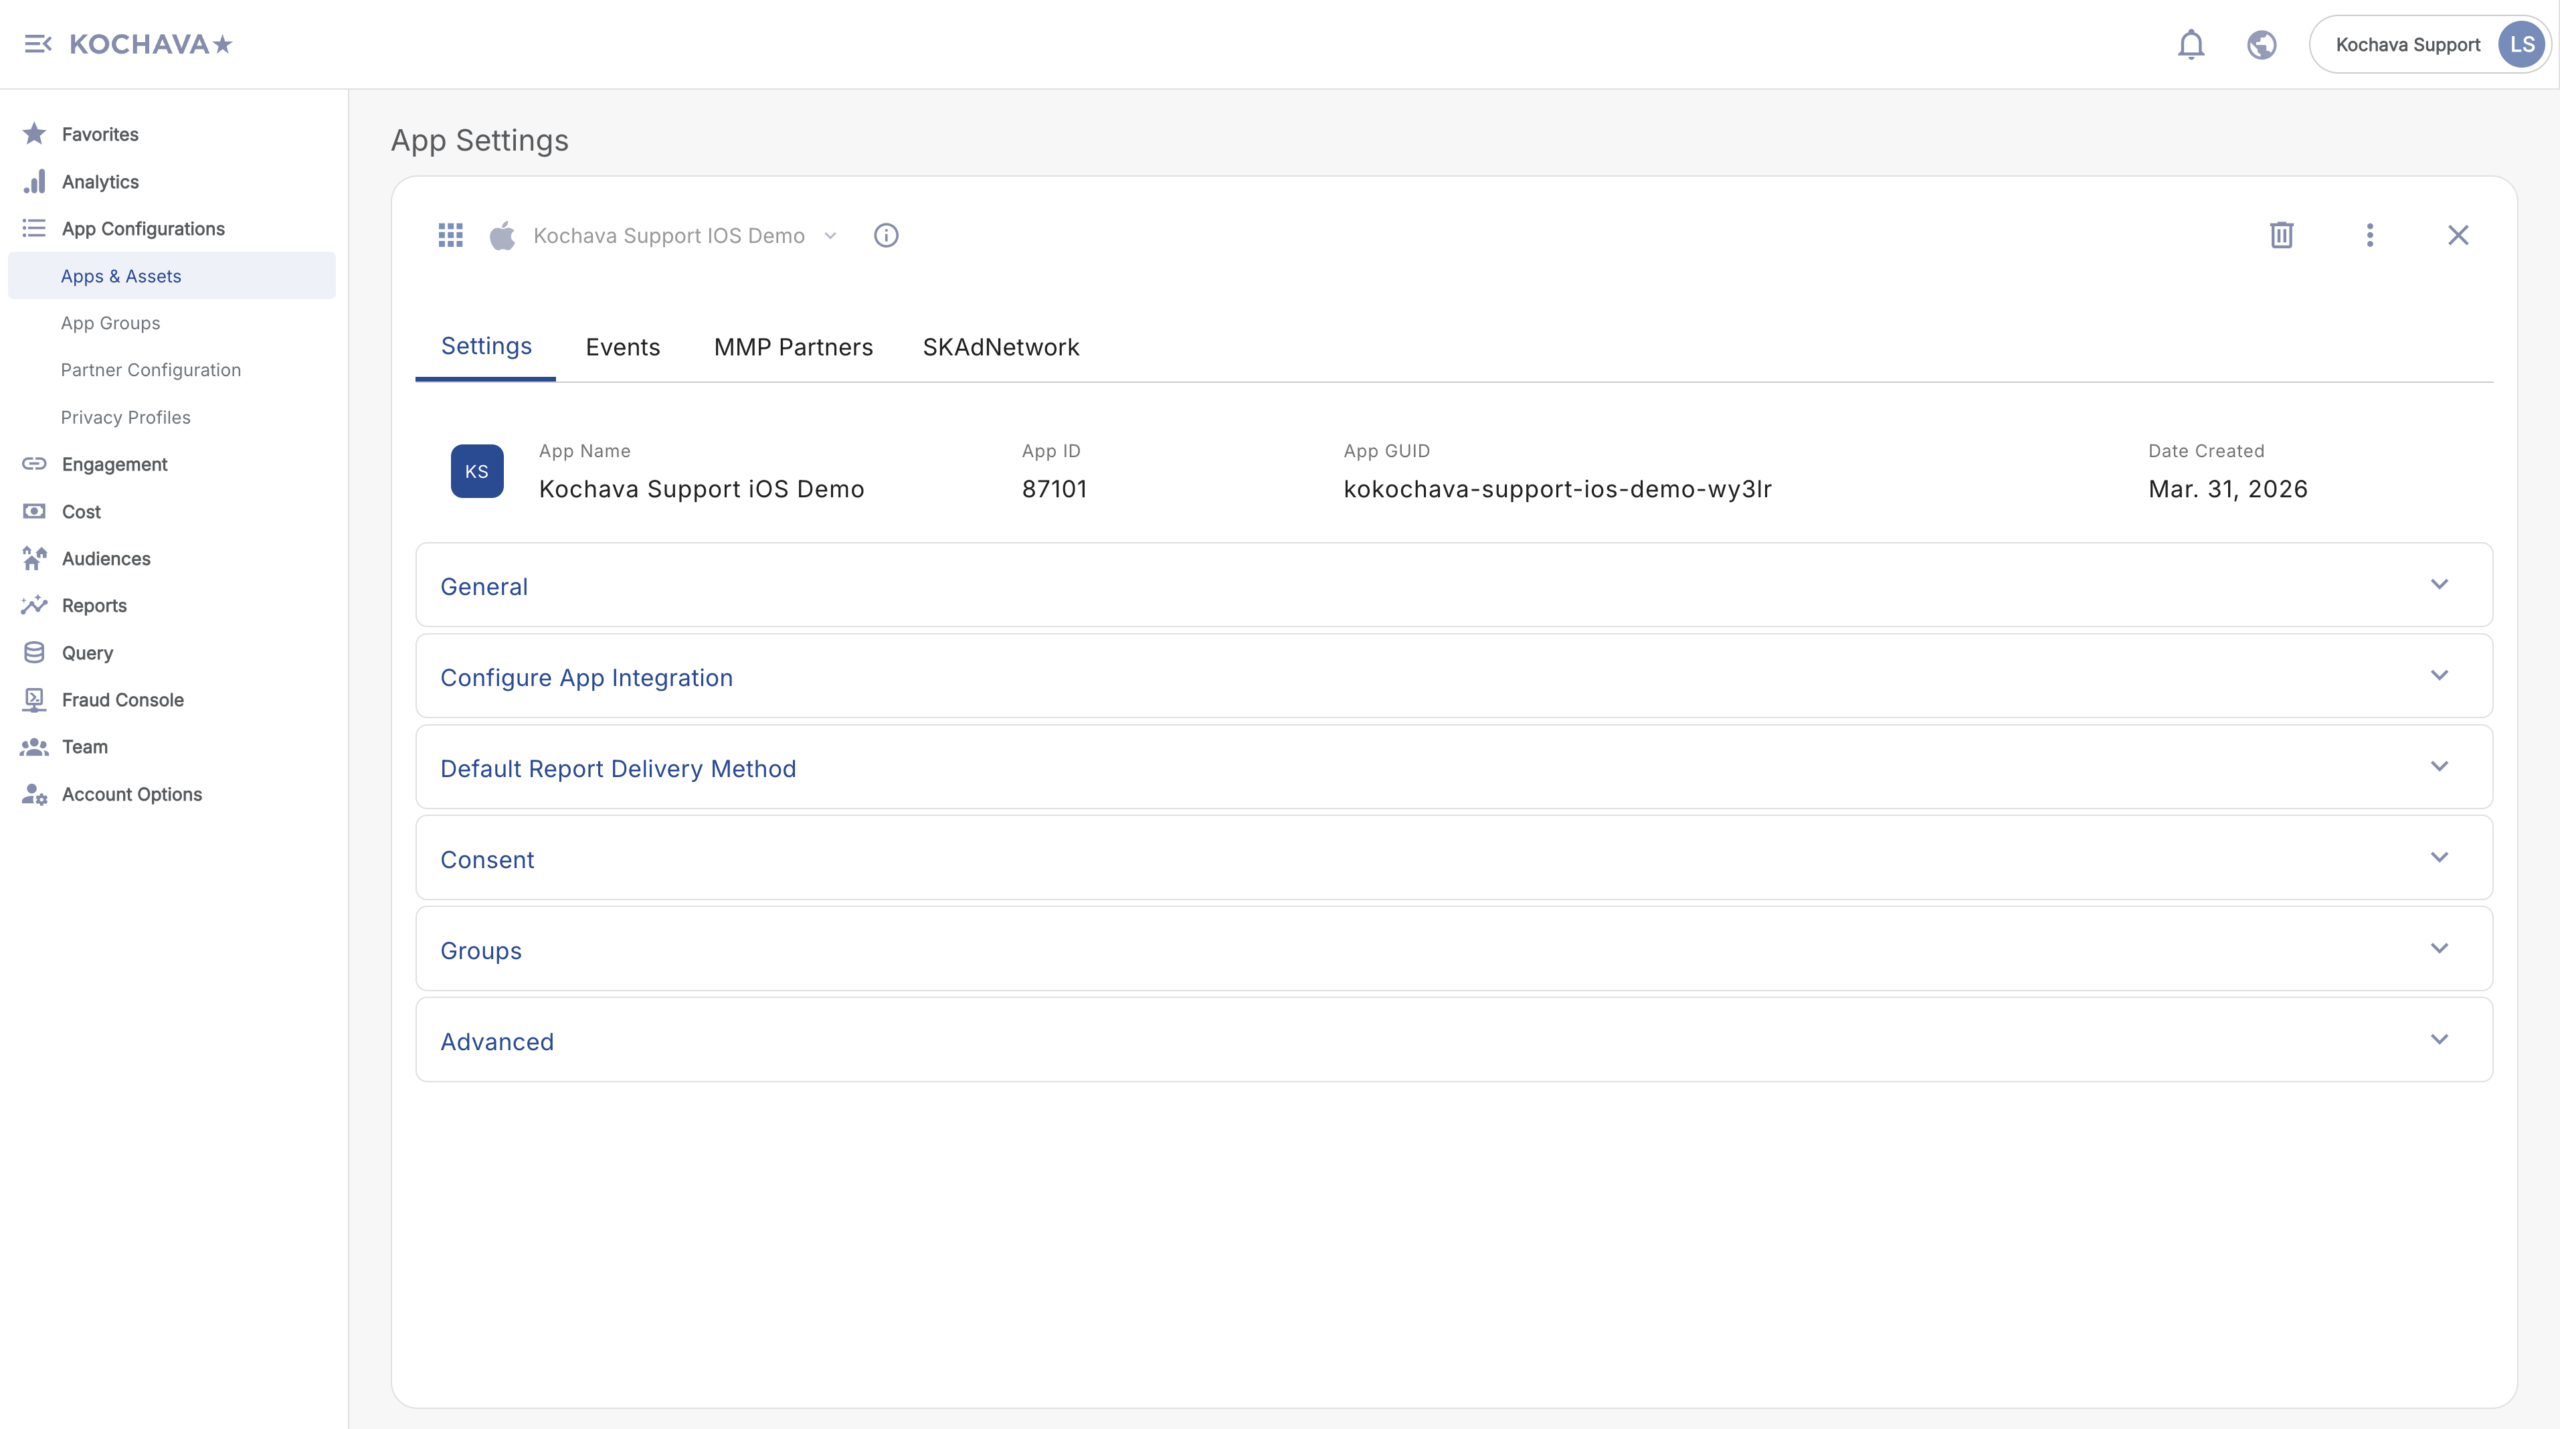Open the MMP Partners tab
Screen dimensions: 2560x1429
point(792,347)
